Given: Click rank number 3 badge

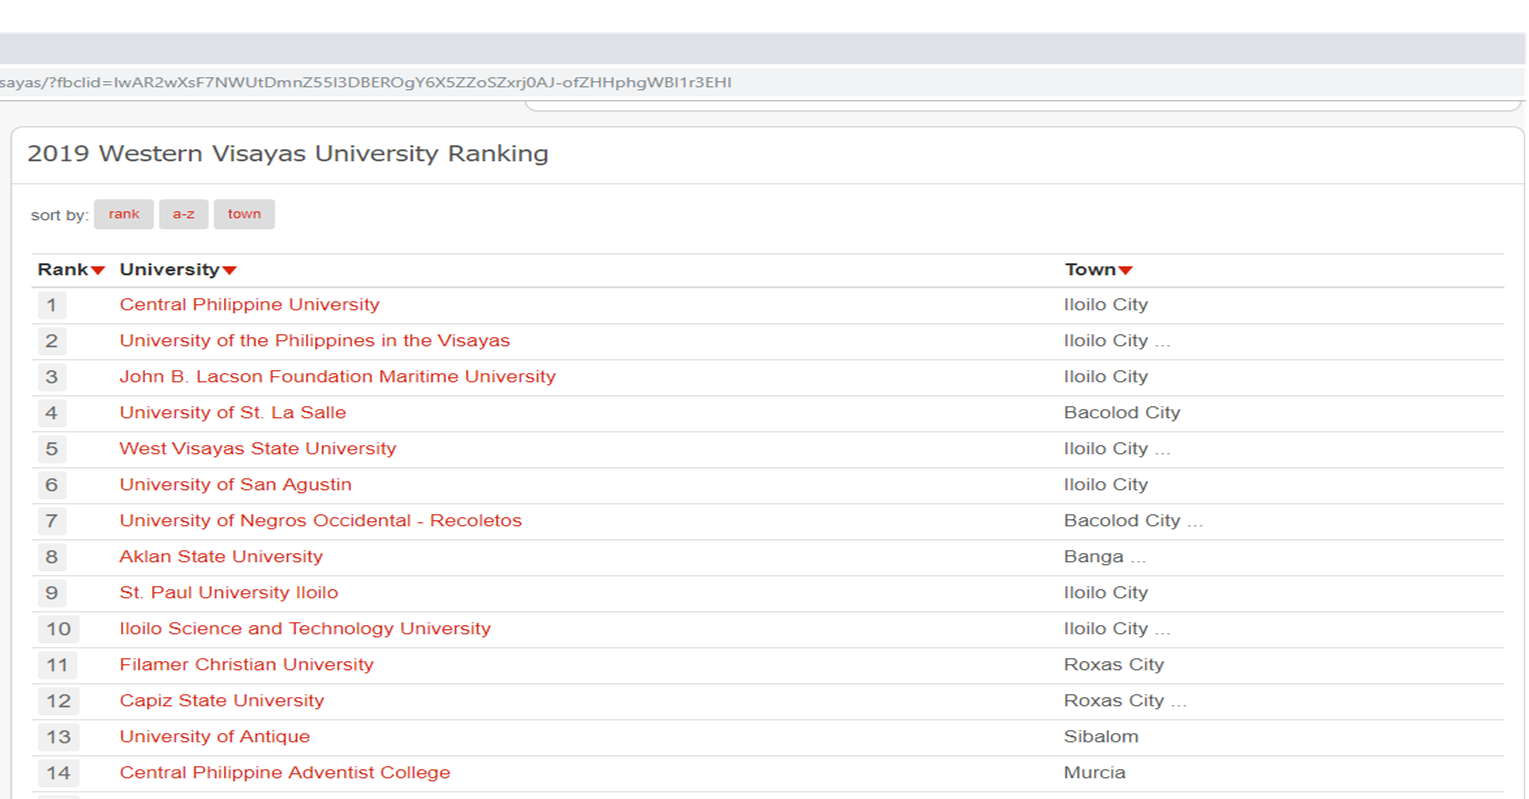Looking at the screenshot, I should 52,377.
